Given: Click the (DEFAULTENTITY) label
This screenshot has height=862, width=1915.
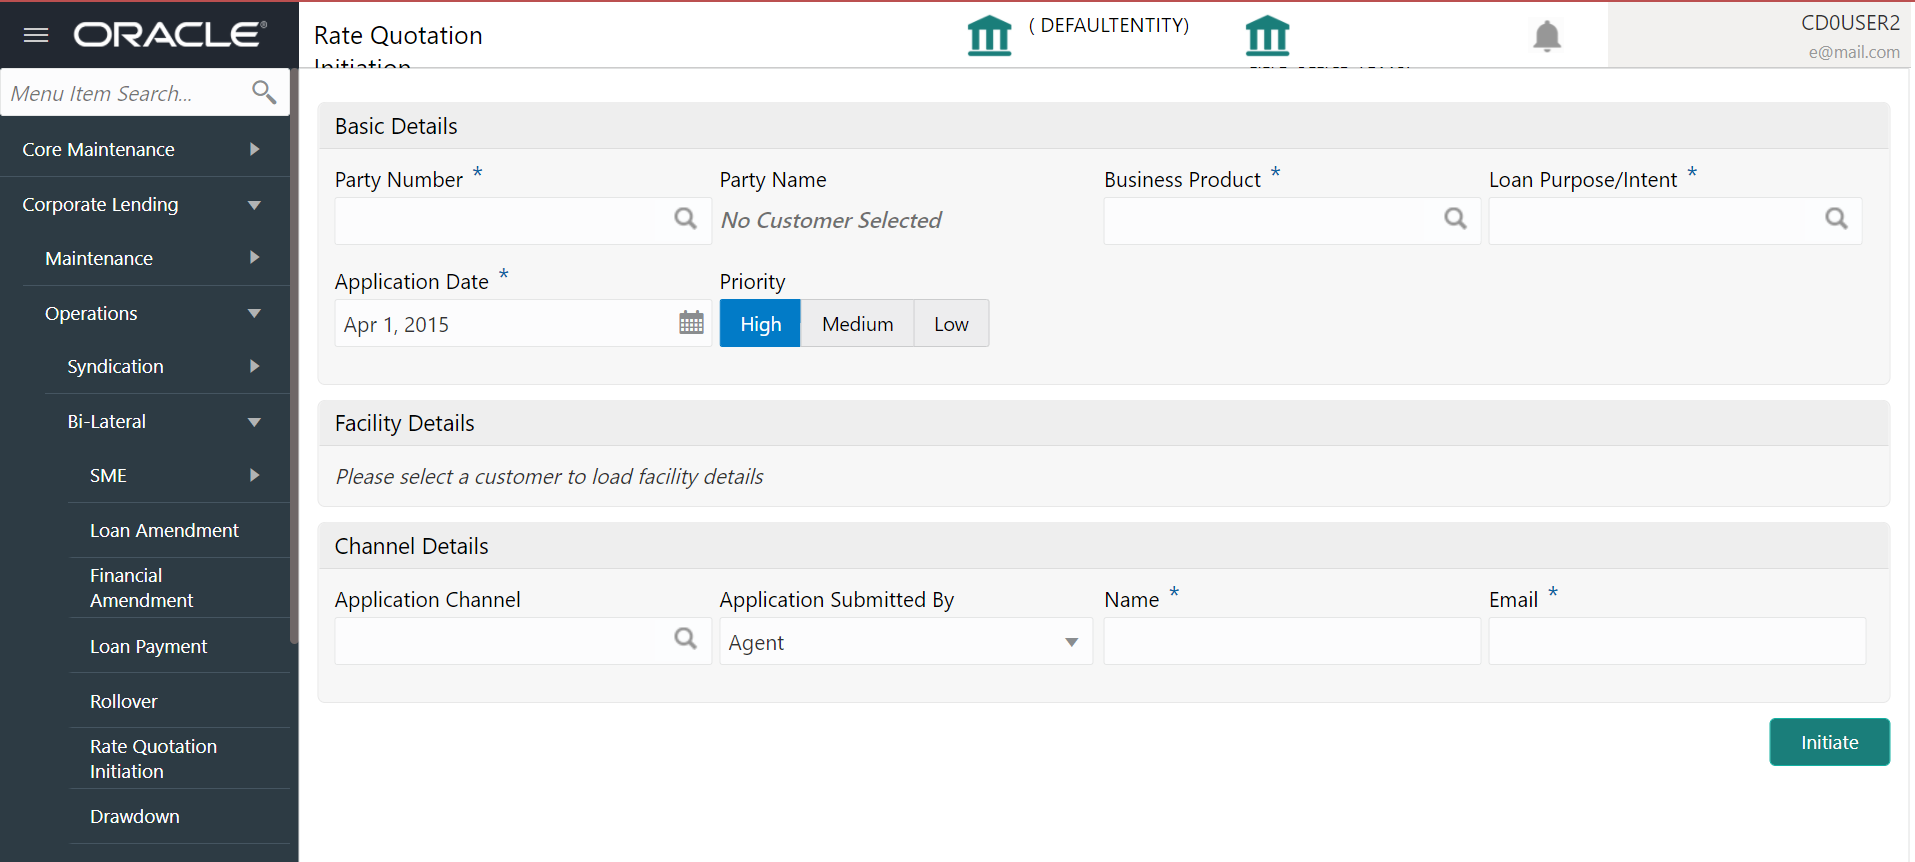Looking at the screenshot, I should tap(1109, 25).
